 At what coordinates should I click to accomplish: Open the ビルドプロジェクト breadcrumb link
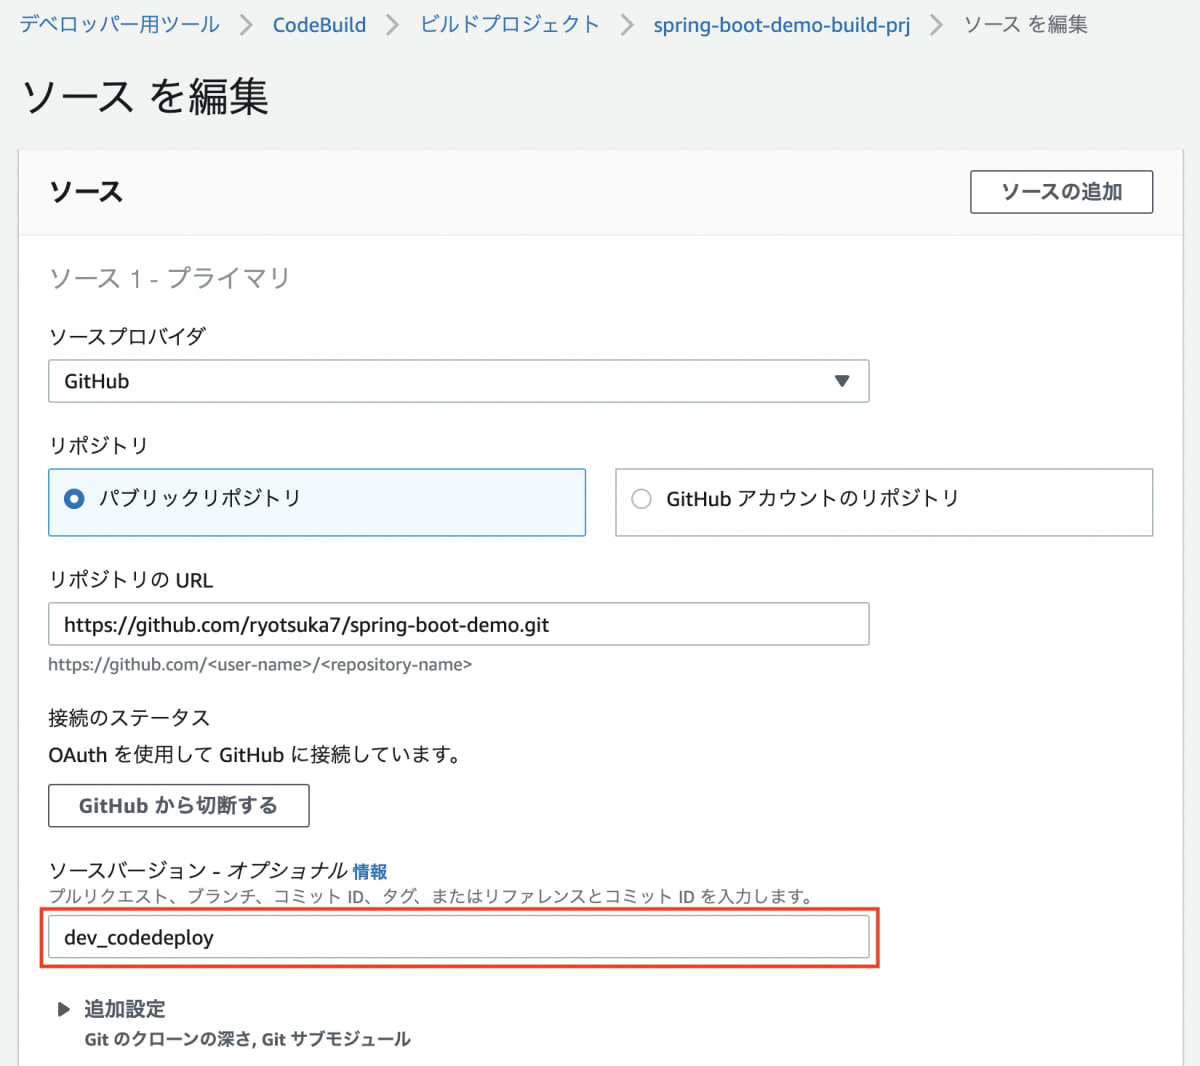point(510,24)
